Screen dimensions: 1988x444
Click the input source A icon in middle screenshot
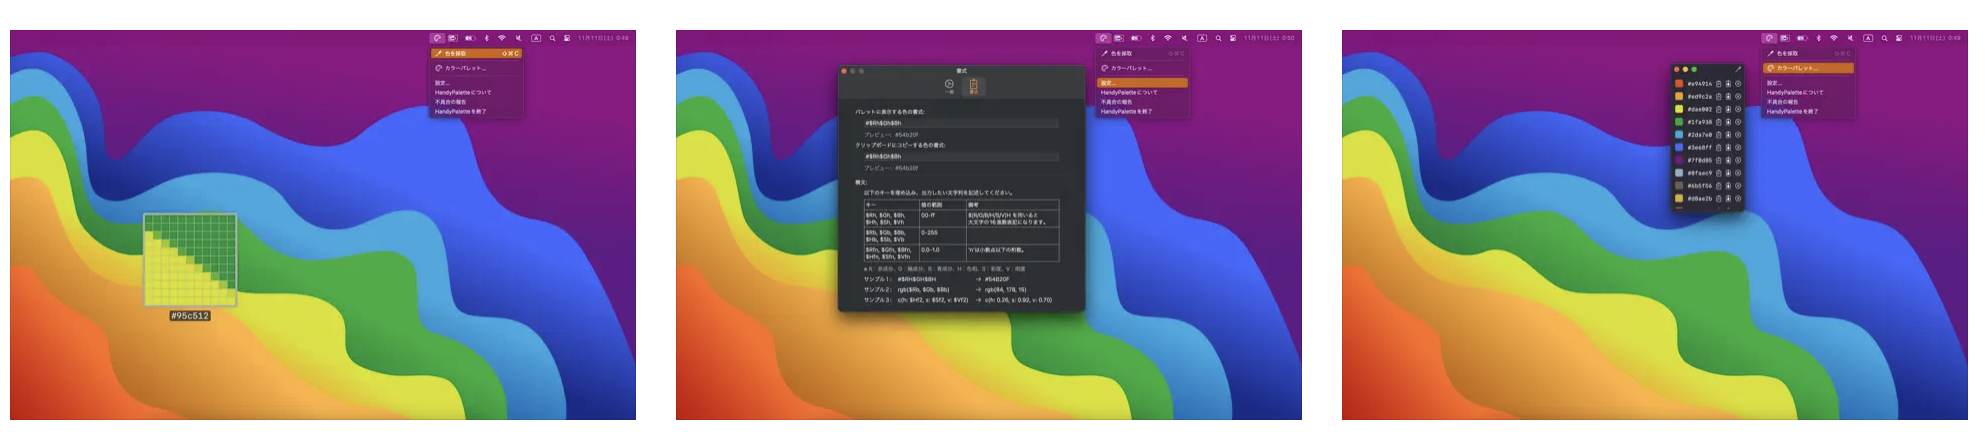1202,38
